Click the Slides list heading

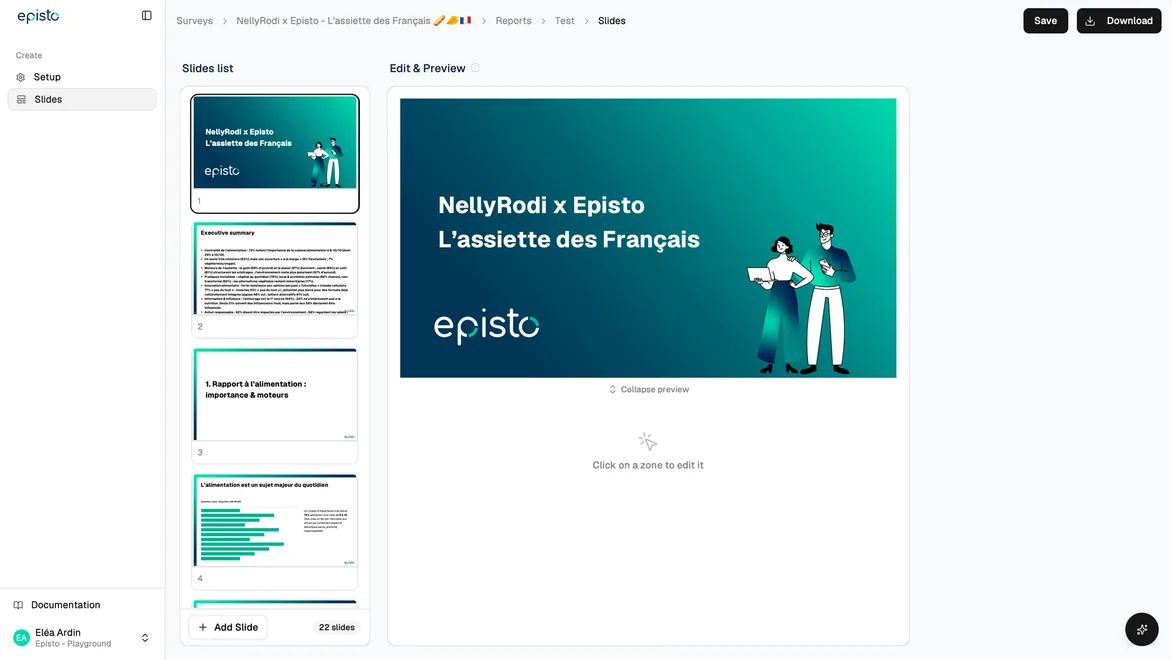[x=208, y=68]
